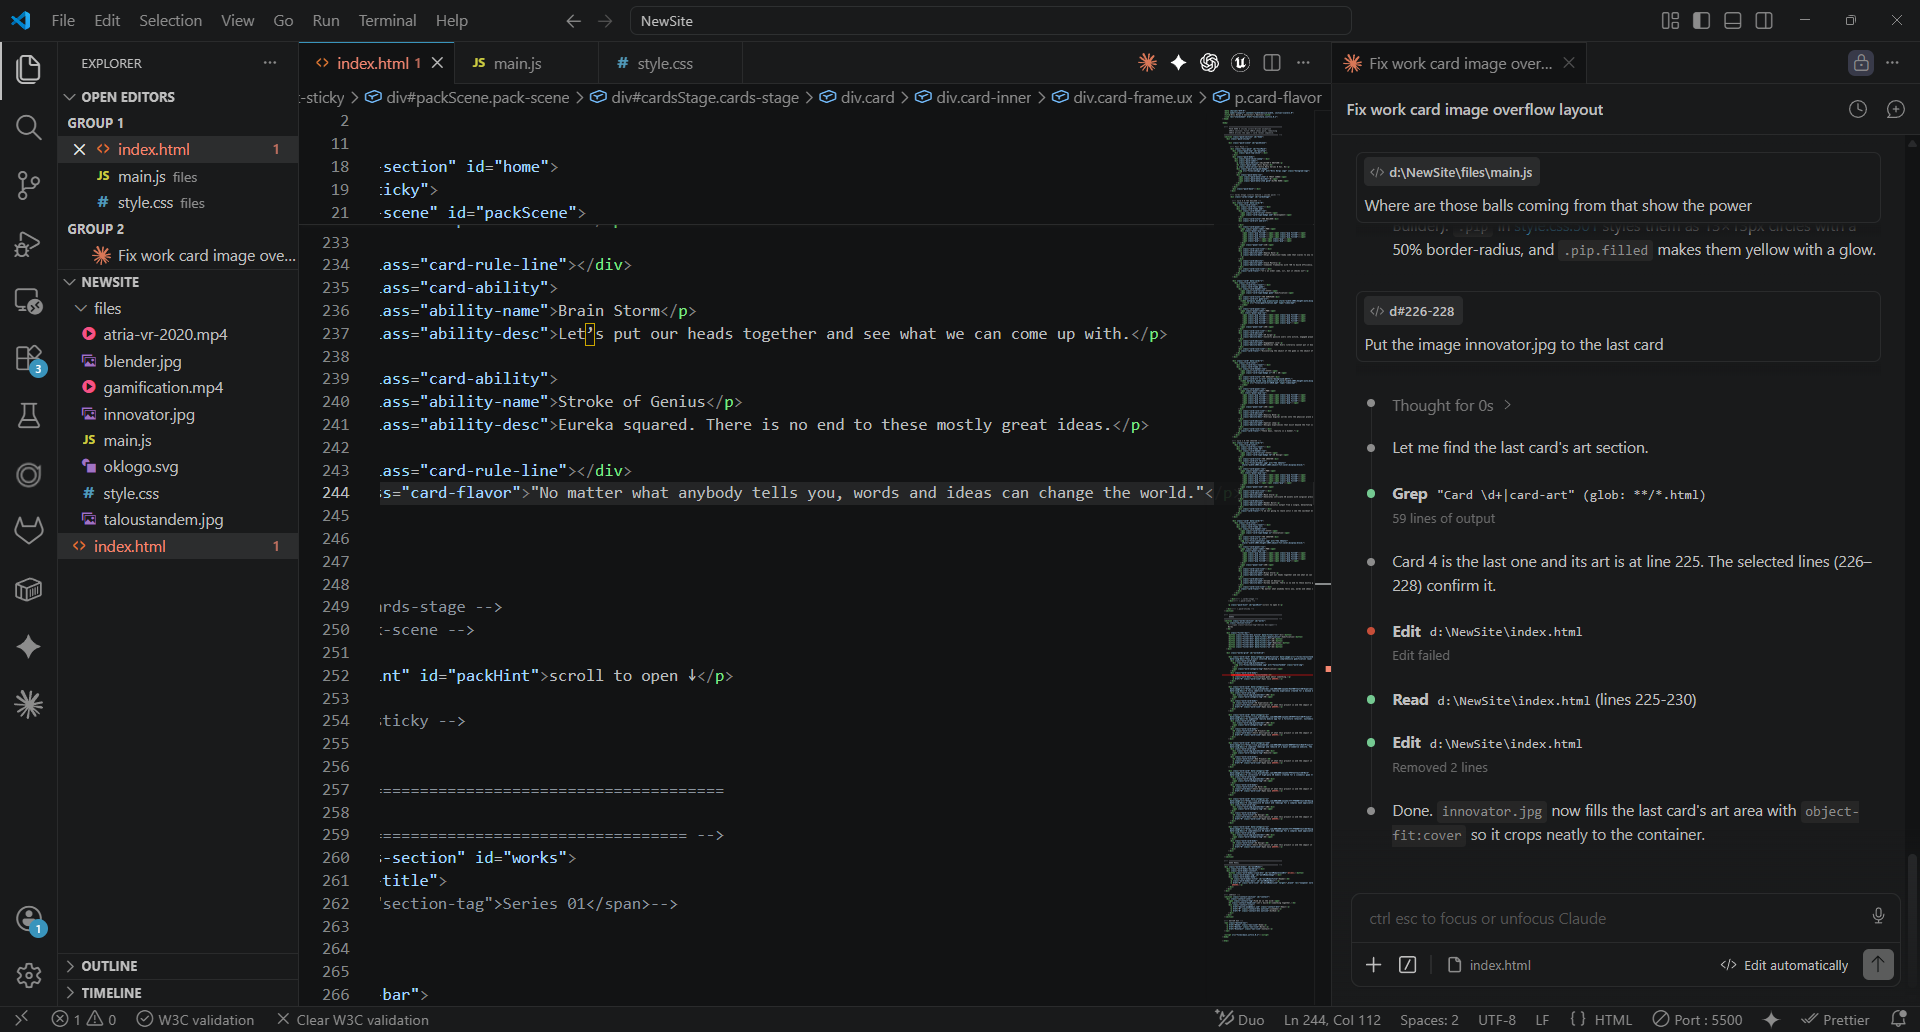The image size is (1920, 1032).
Task: Click the Claude icon in editor toolbar
Action: click(x=1147, y=63)
